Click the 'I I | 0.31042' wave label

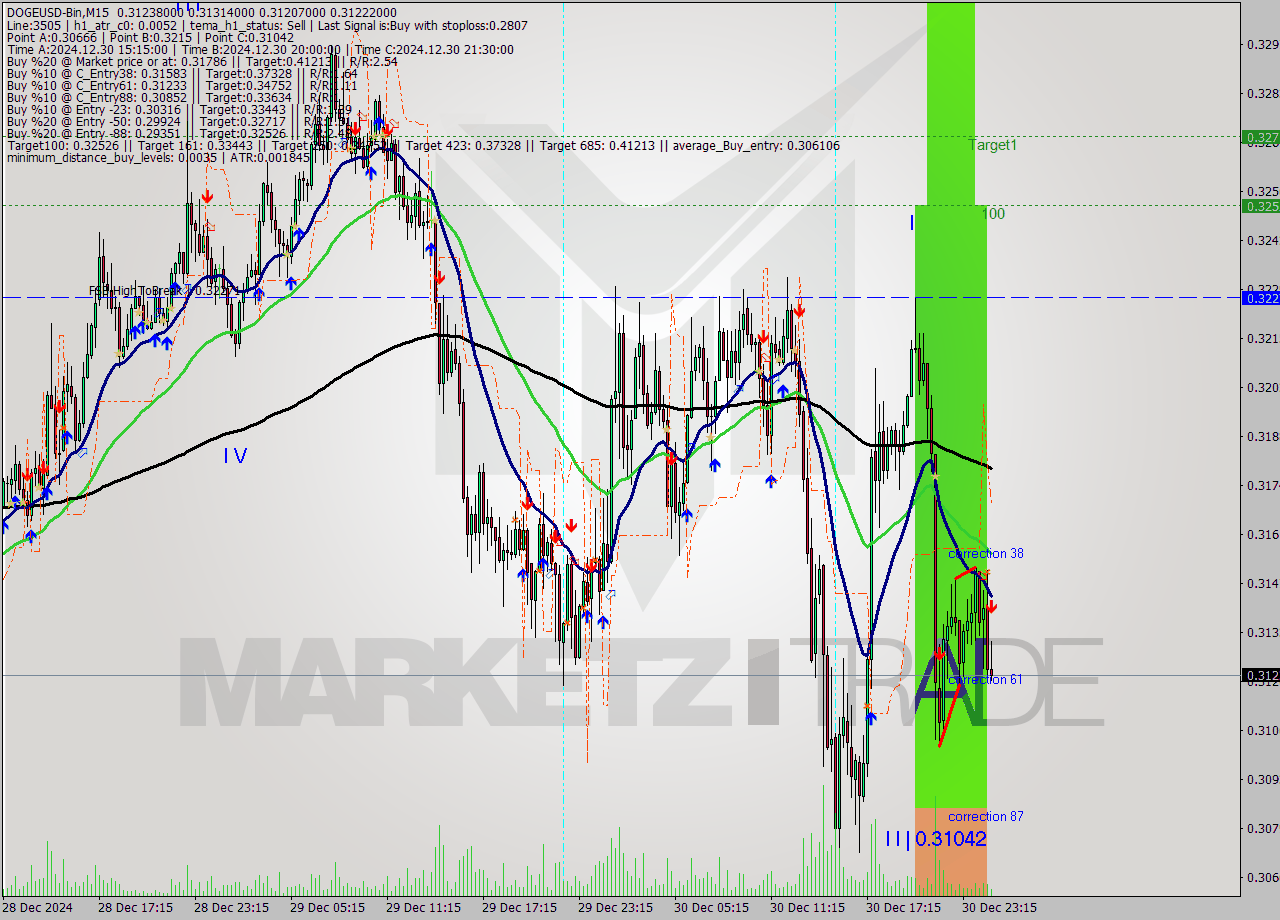[936, 839]
